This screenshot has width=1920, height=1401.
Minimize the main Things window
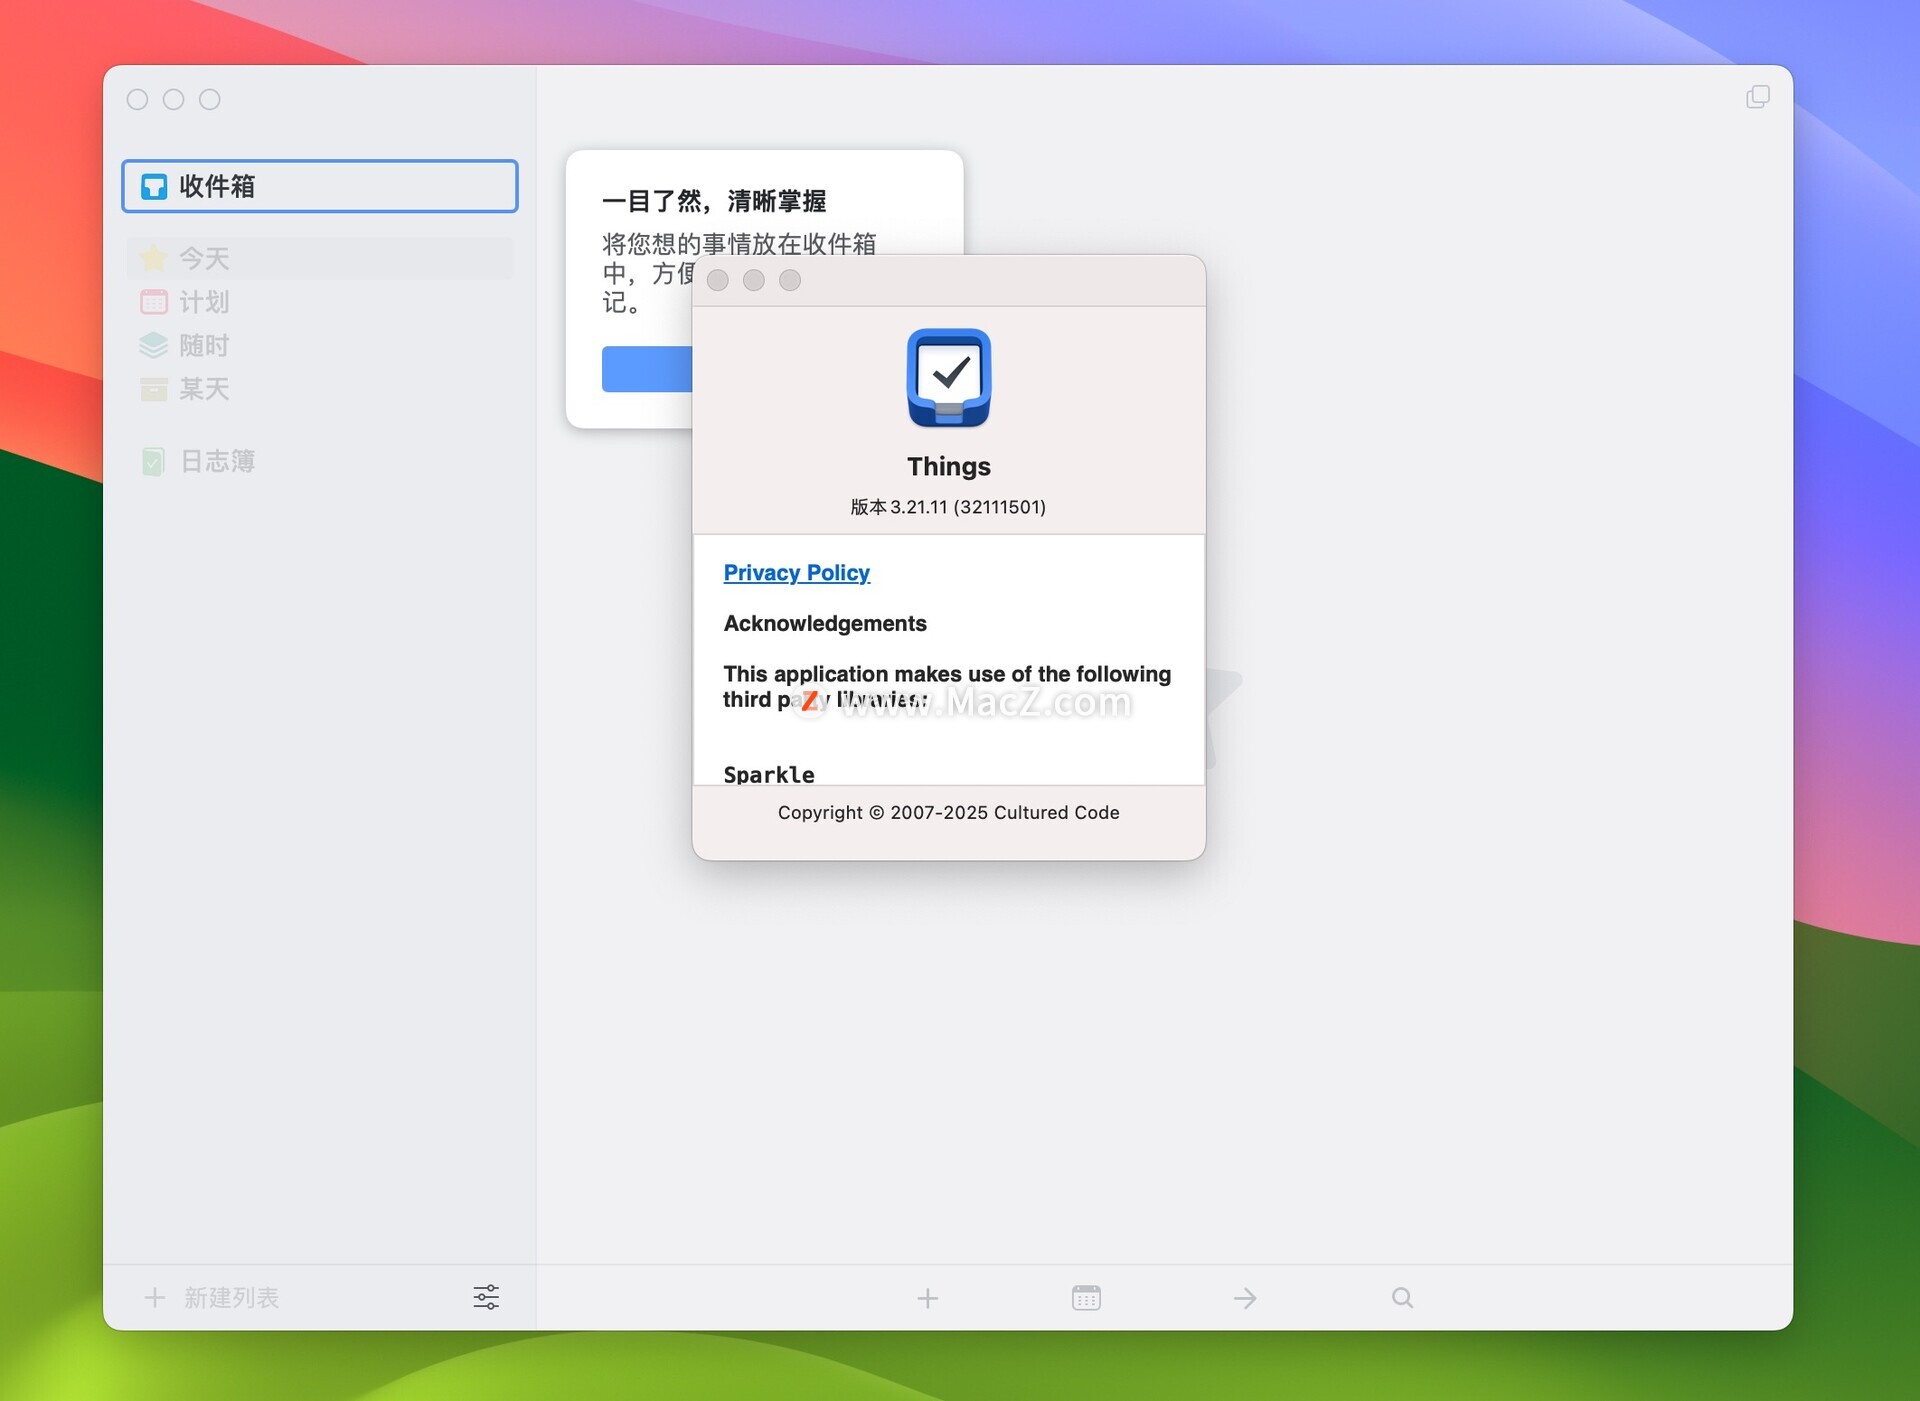(174, 99)
